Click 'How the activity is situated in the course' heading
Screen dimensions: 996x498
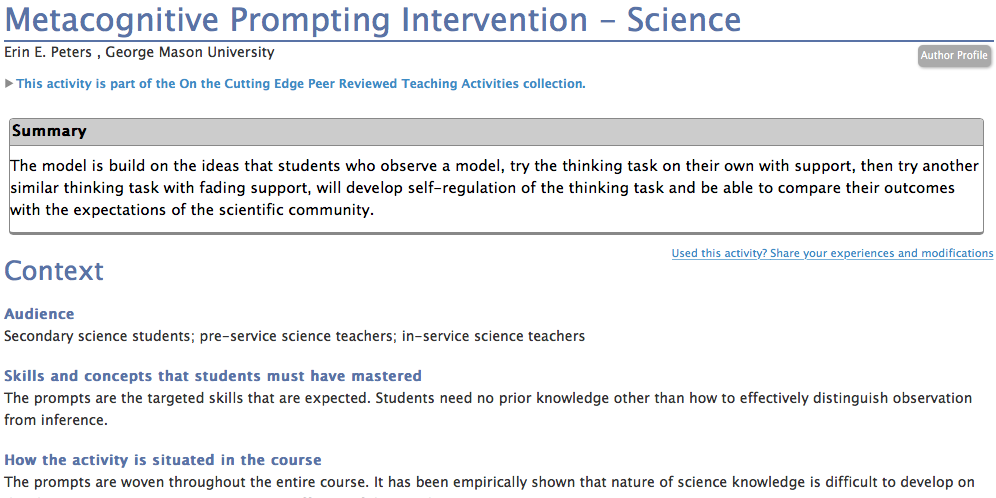click(x=163, y=459)
